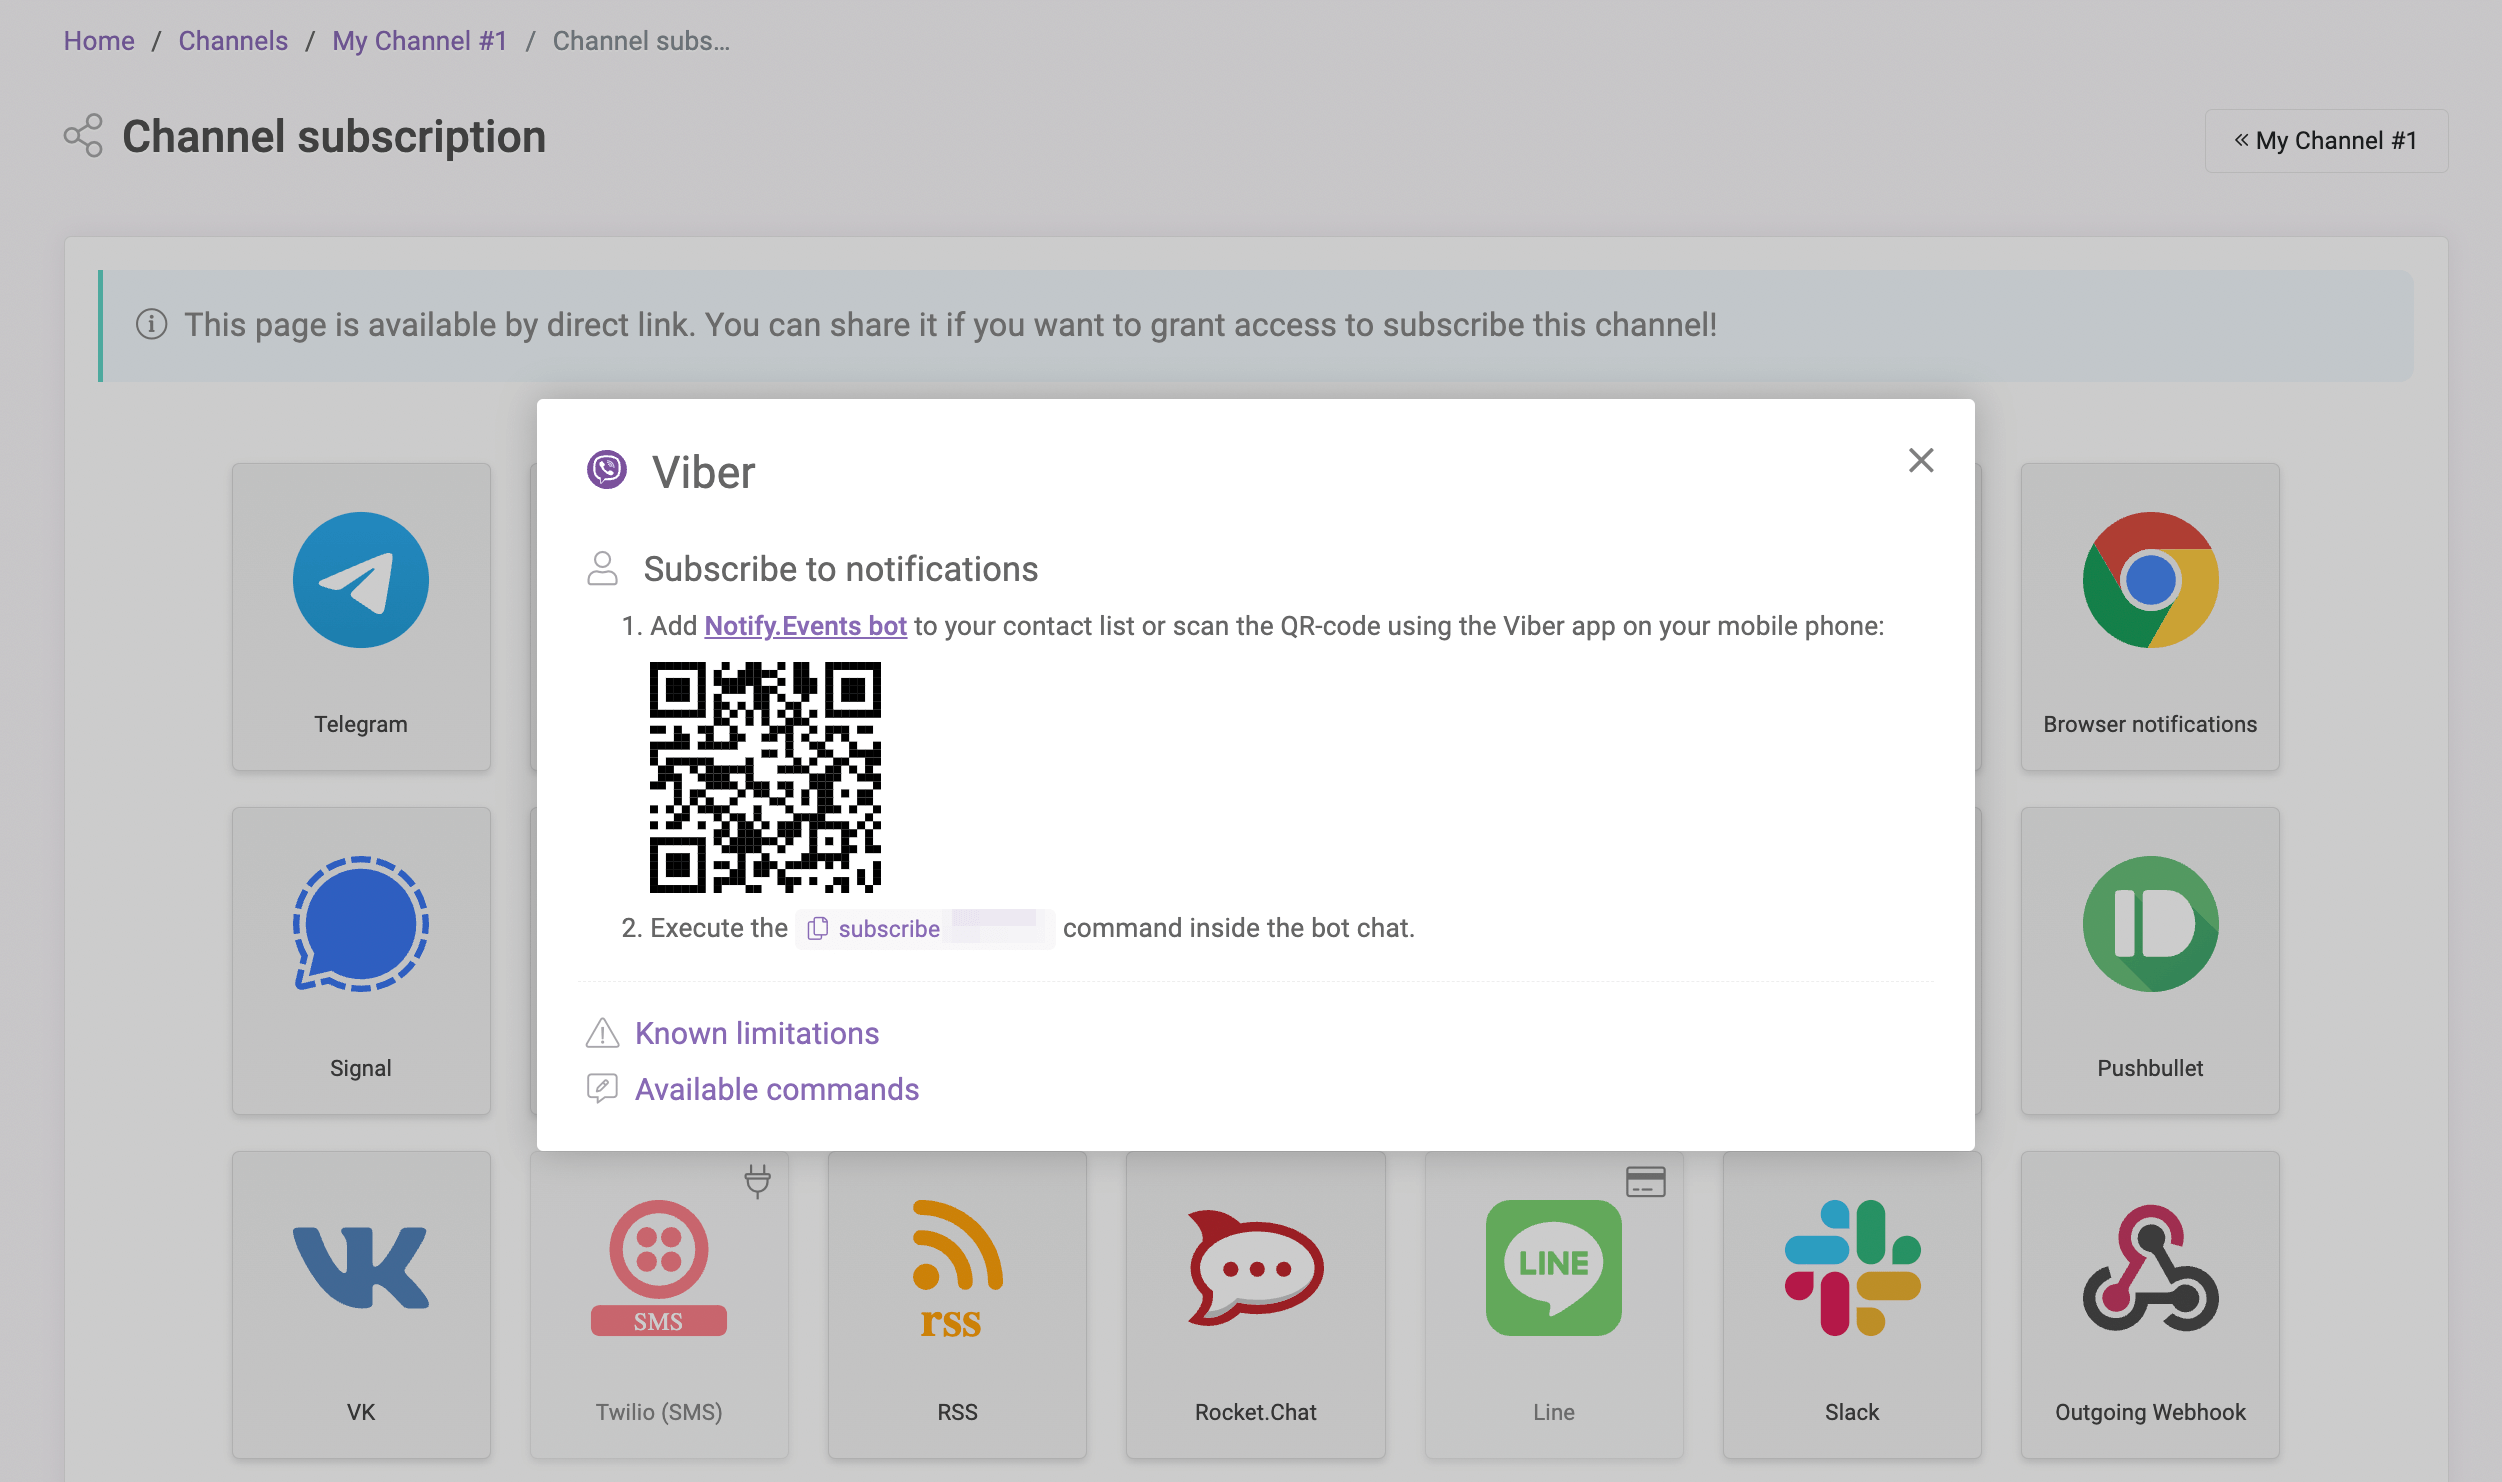The image size is (2502, 1482).
Task: Click the 'Slack' card label
Action: click(1852, 1412)
